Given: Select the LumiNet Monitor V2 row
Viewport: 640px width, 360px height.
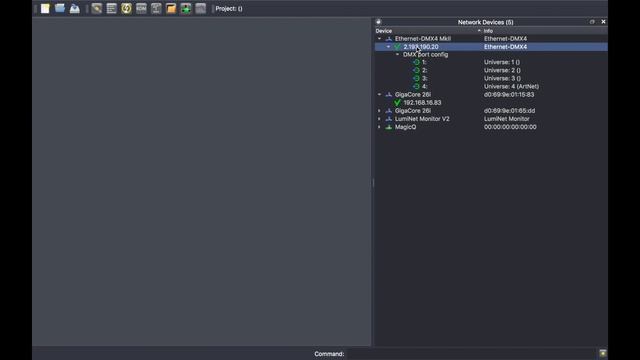Looking at the screenshot, I should 491,119.
